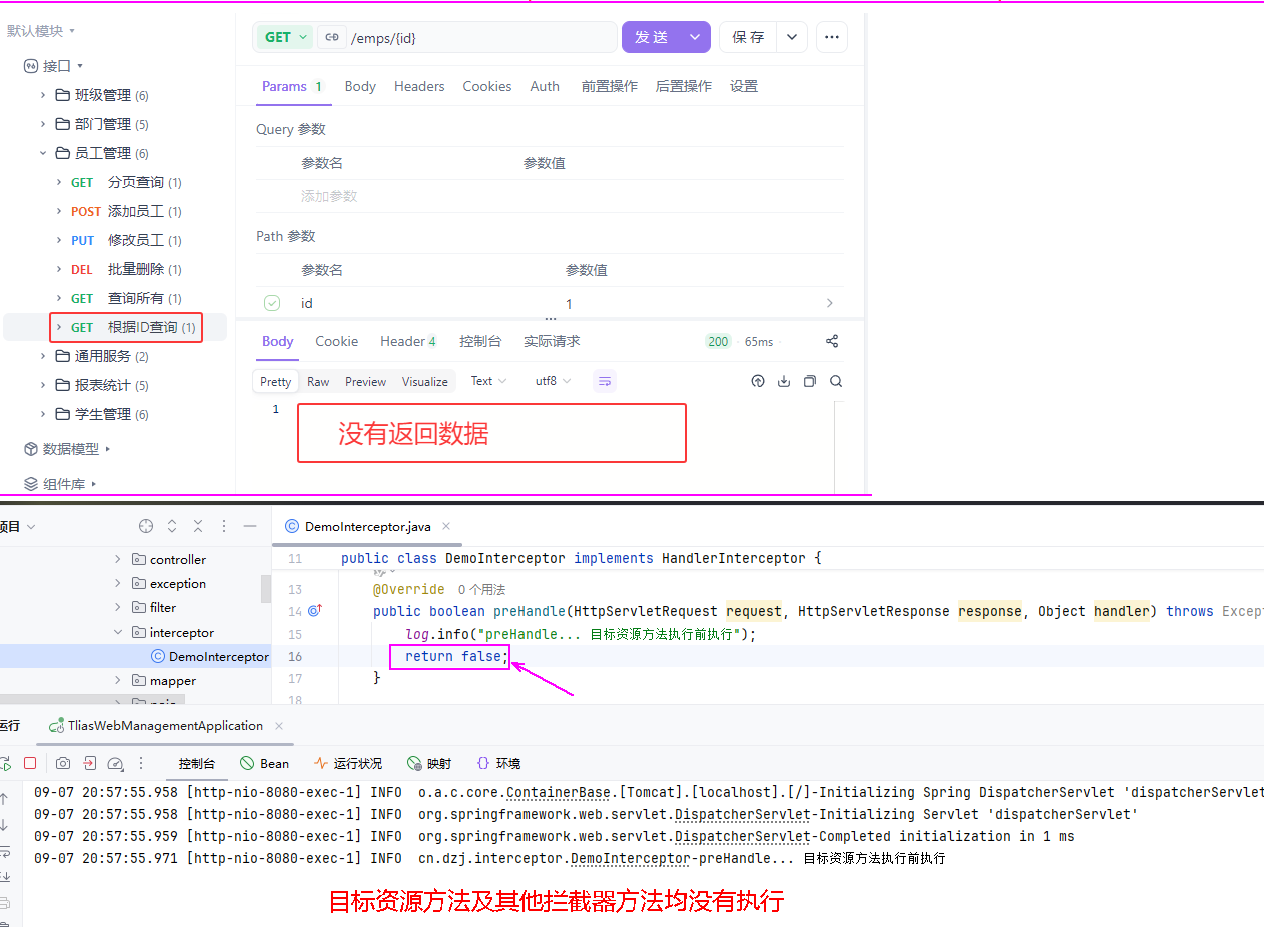This screenshot has height=927, width=1264.
Task: Switch to the Headers request tab
Action: coord(419,86)
